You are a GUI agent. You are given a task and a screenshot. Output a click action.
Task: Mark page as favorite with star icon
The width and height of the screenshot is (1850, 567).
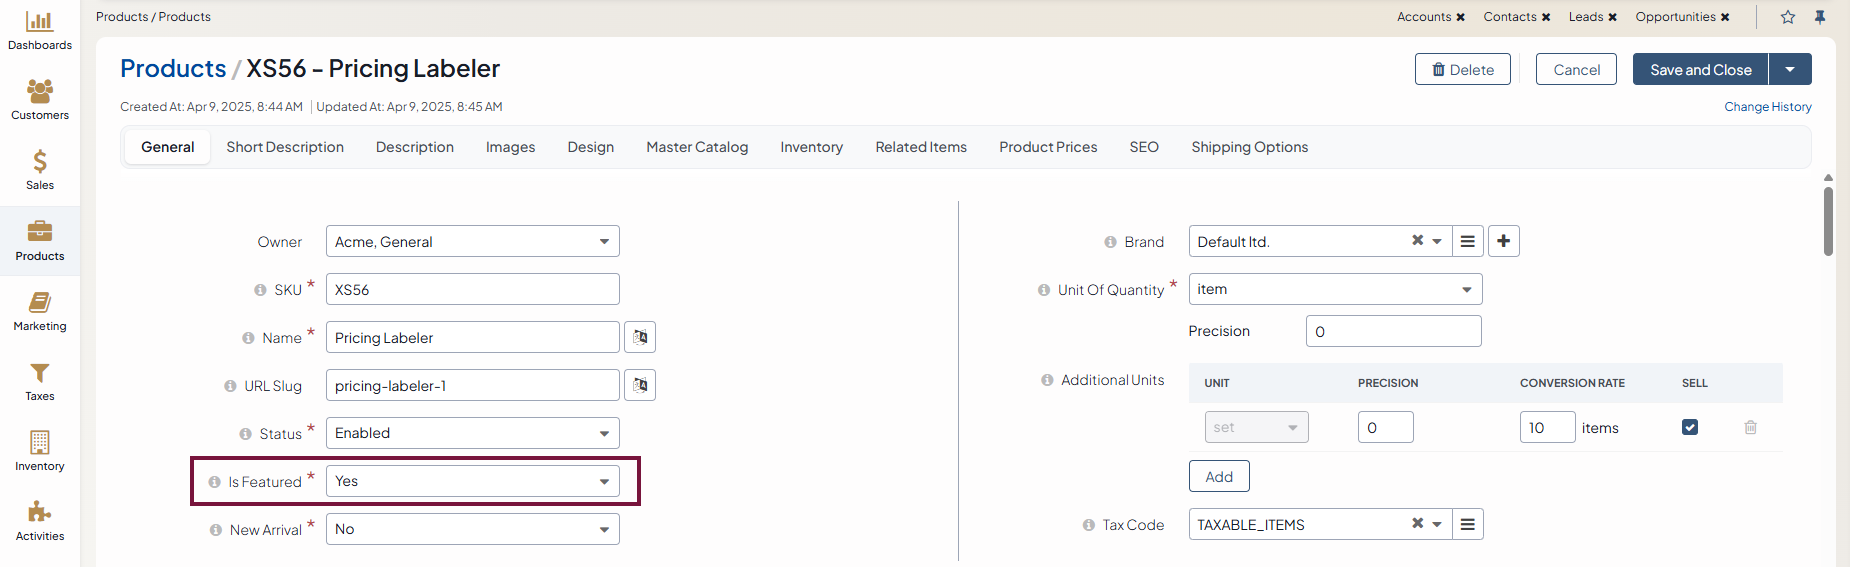click(x=1788, y=17)
